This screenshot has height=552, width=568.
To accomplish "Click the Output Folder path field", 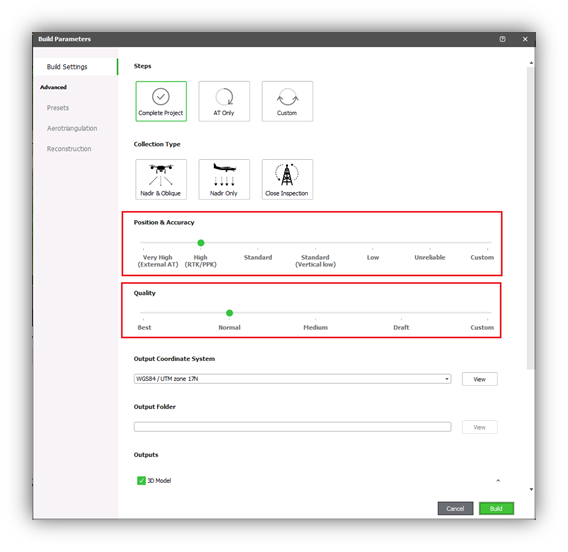I will 292,427.
